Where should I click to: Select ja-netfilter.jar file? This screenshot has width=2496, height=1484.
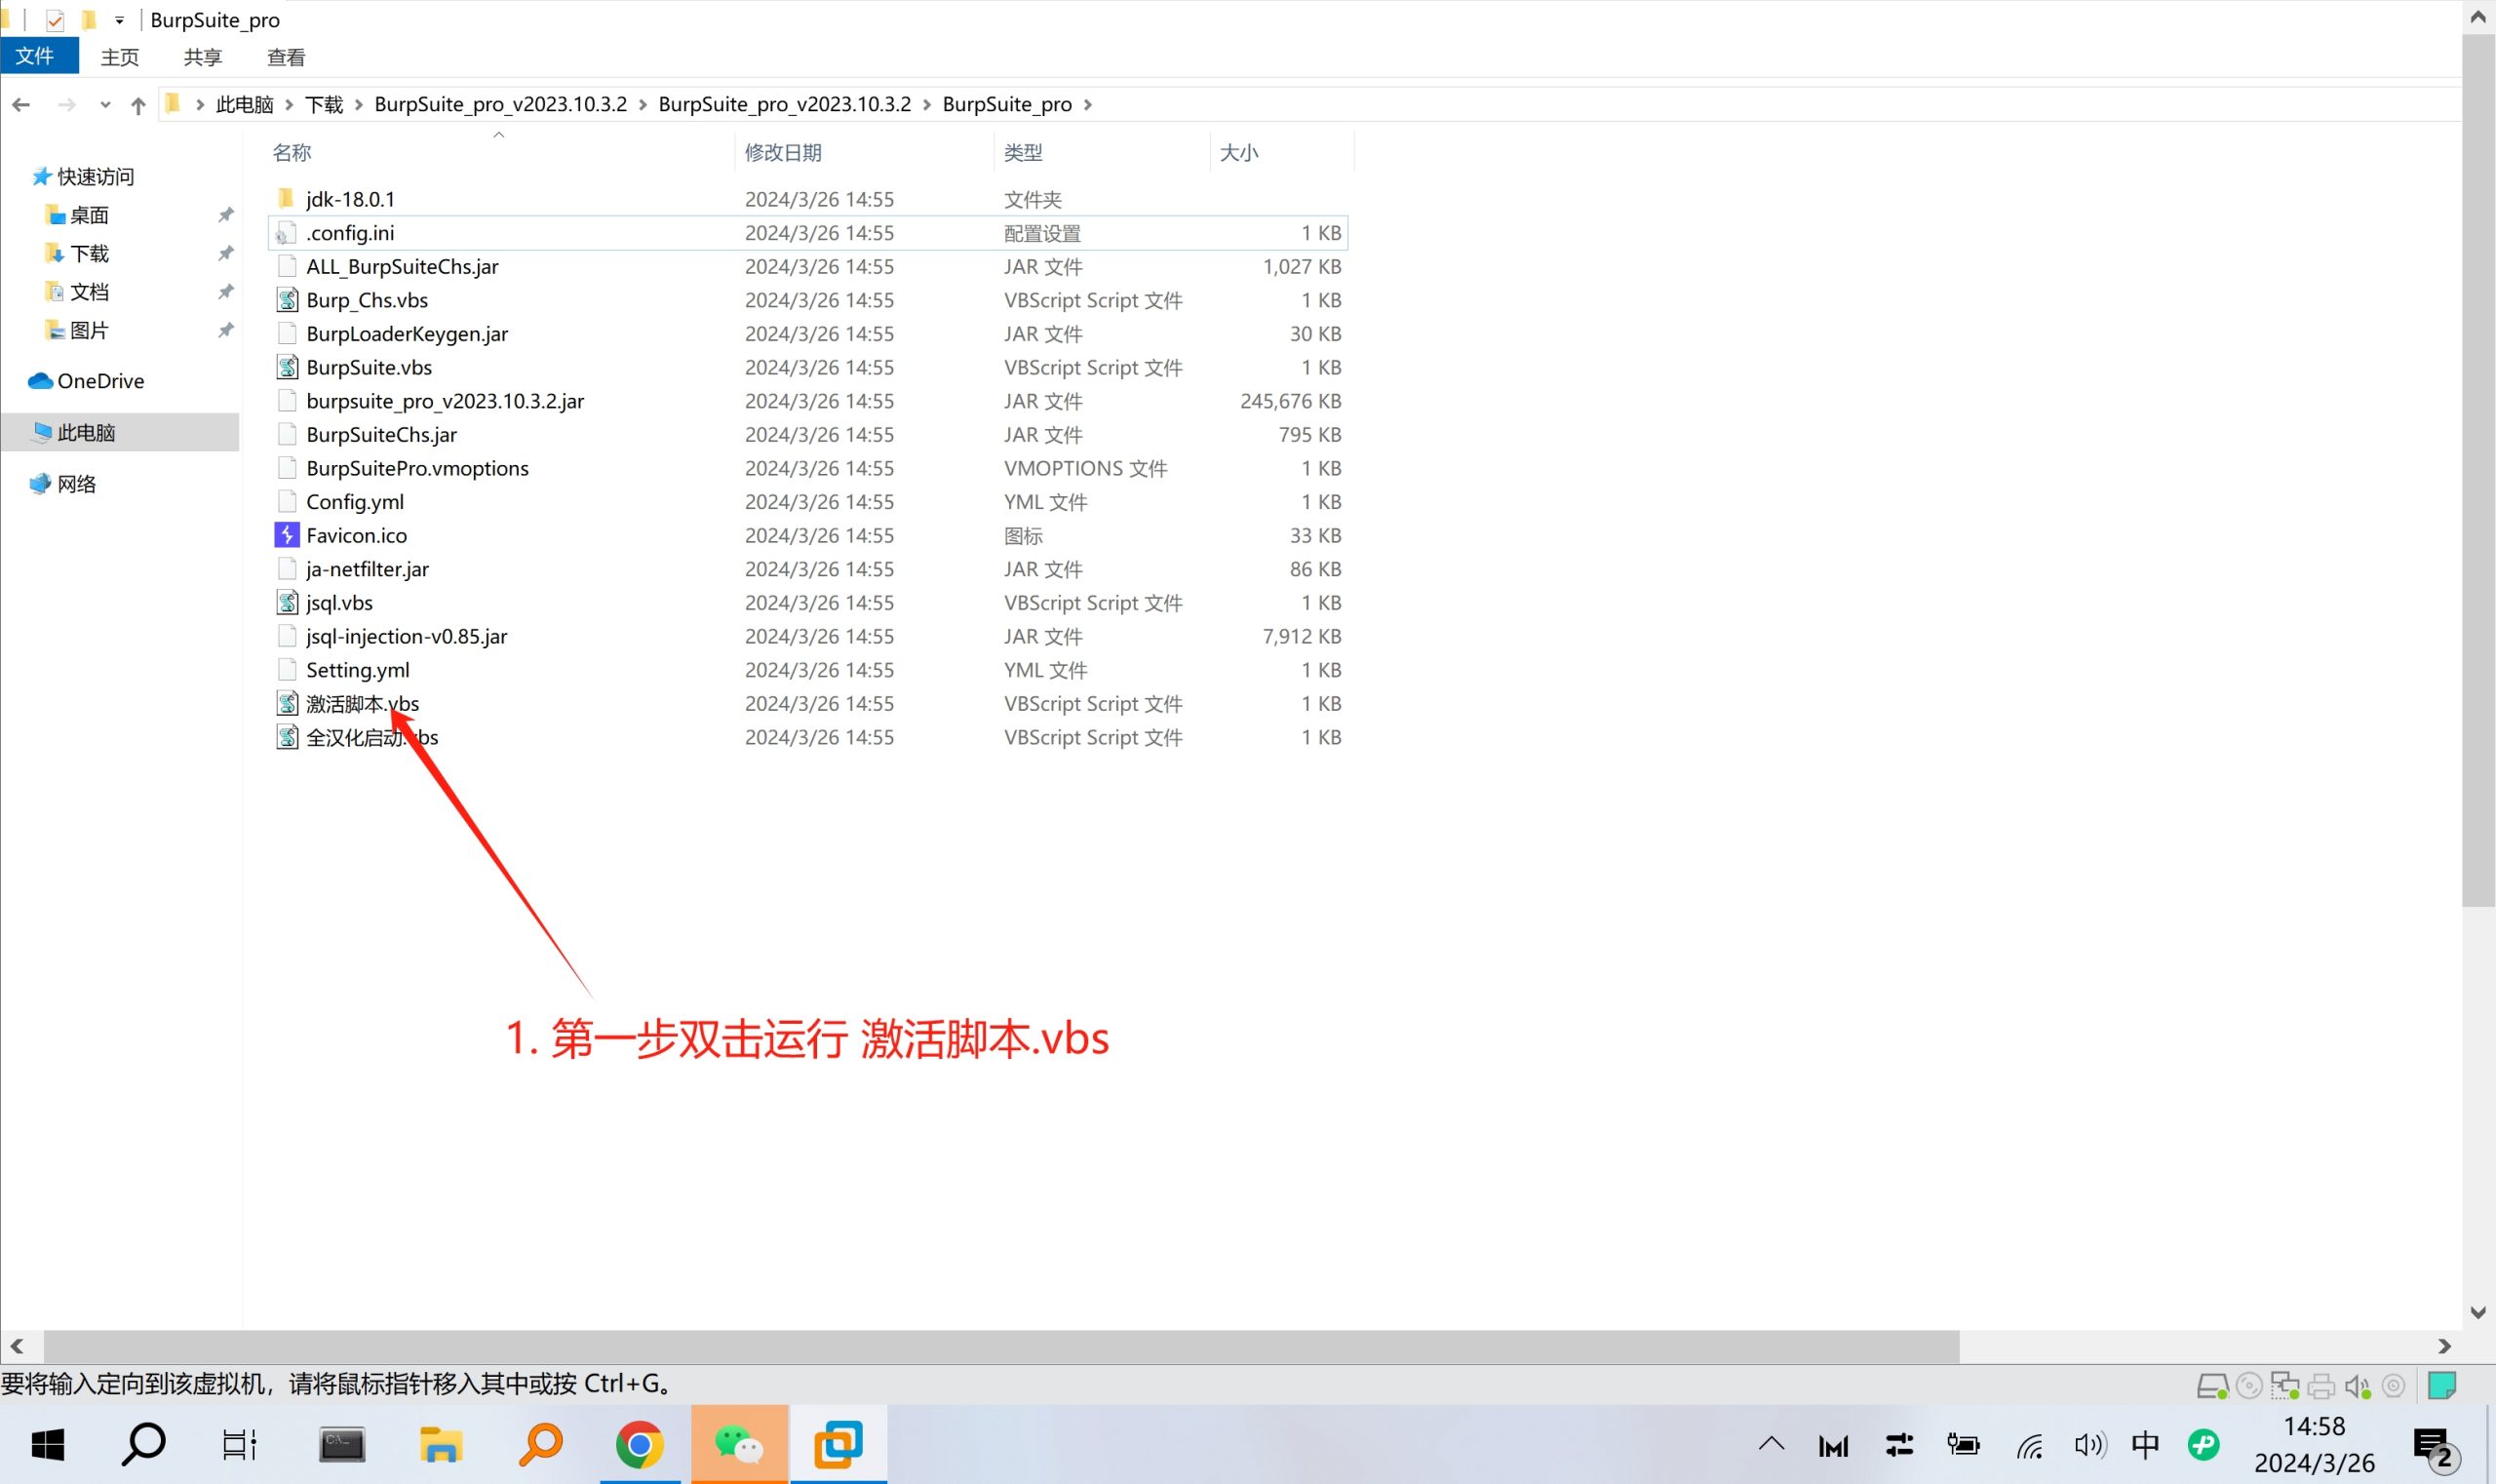pos(367,569)
